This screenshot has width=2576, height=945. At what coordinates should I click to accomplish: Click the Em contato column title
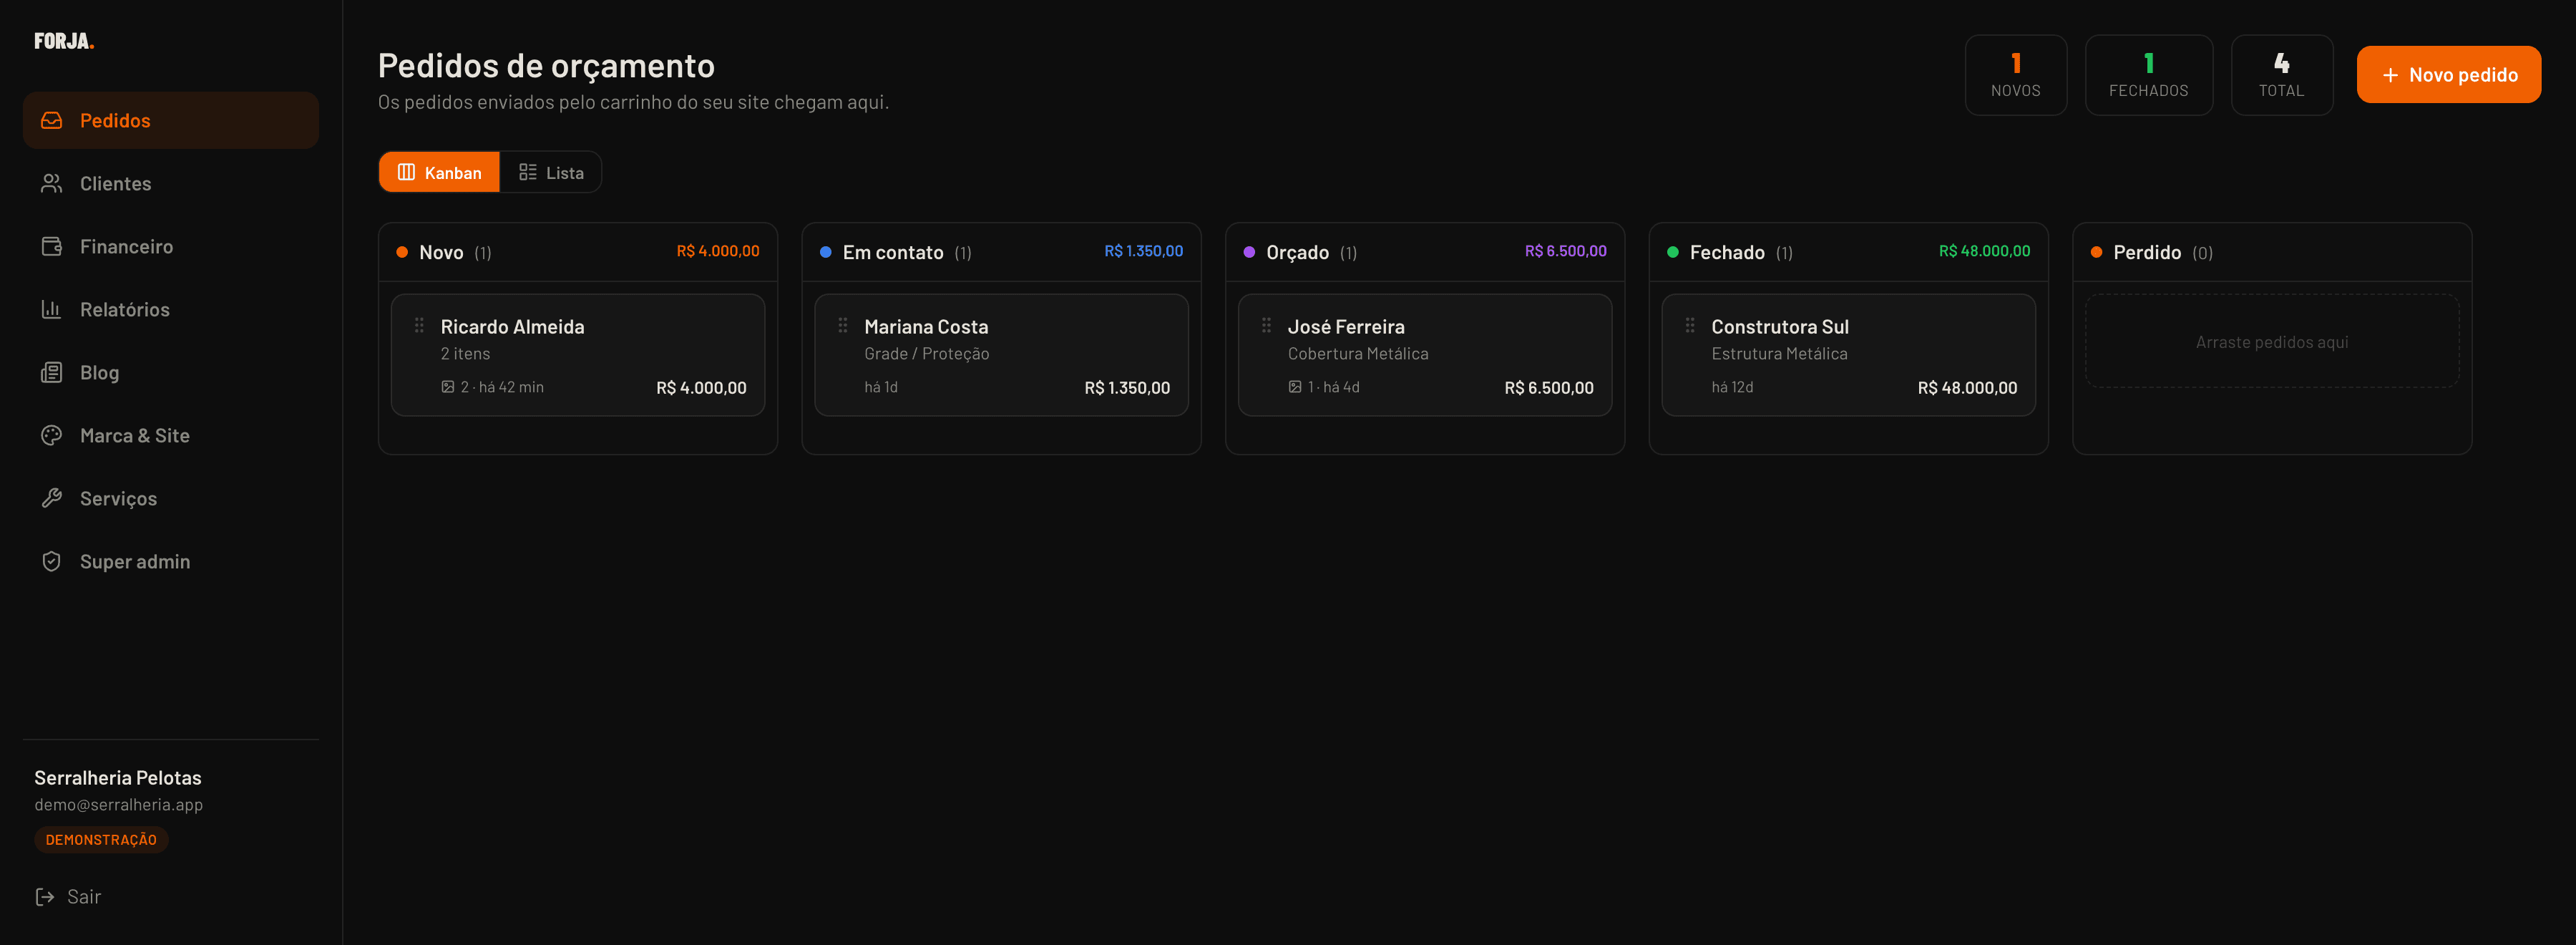click(893, 252)
